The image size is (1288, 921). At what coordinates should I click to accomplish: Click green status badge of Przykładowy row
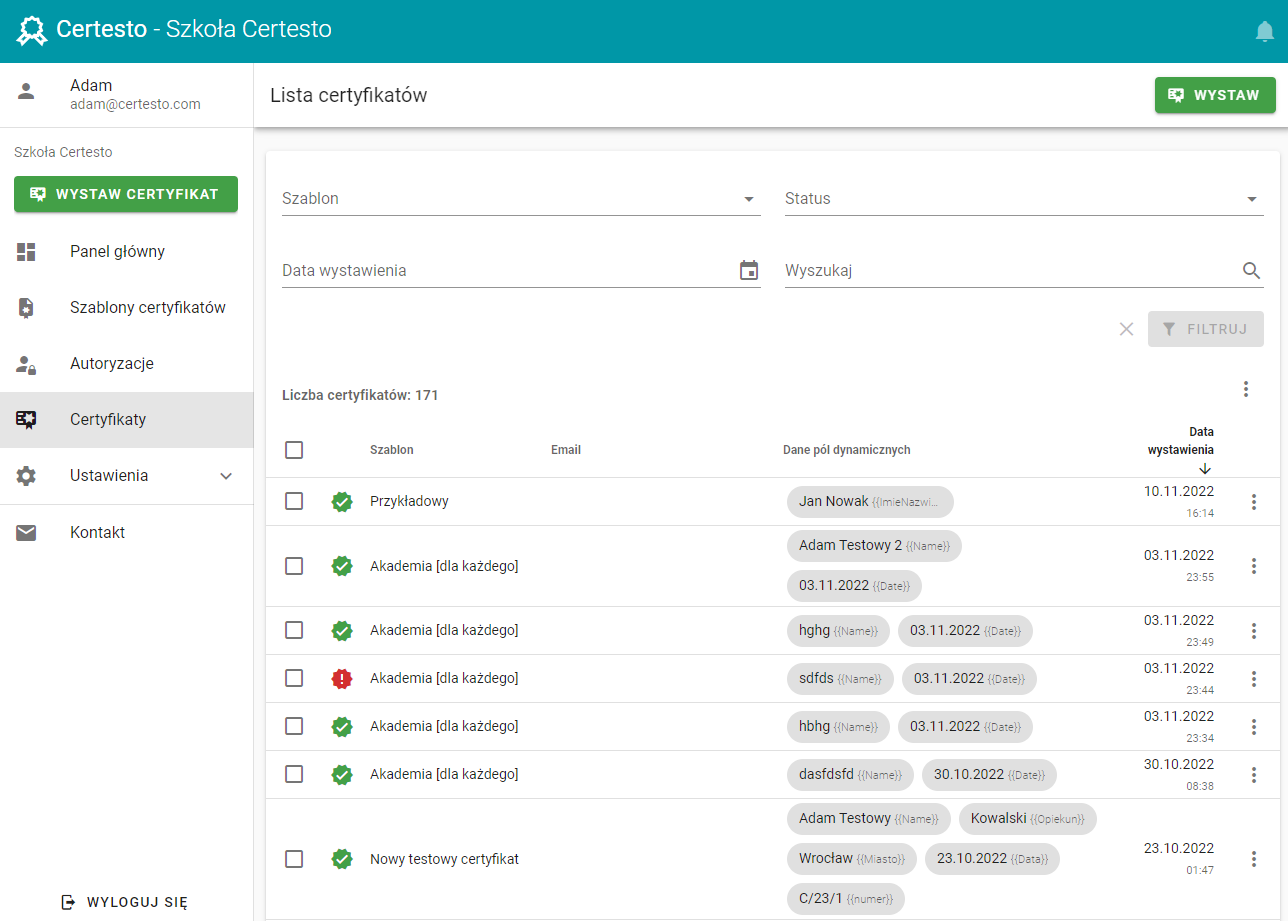click(342, 502)
